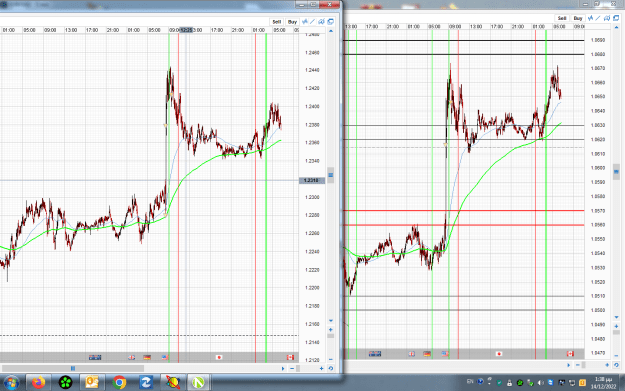This screenshot has height=391, width=625.
Task: Open indicators tool in left chart toolbar
Action: pyautogui.click(x=305, y=22)
